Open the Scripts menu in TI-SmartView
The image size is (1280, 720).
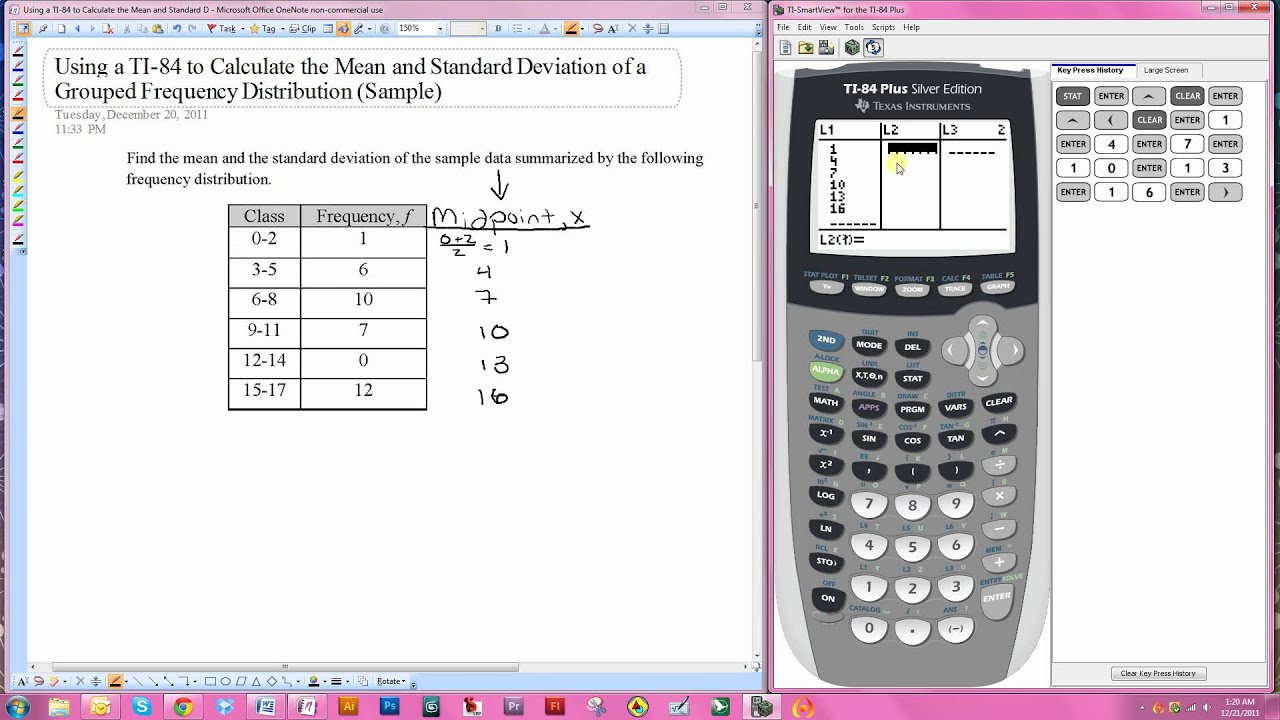(x=883, y=27)
